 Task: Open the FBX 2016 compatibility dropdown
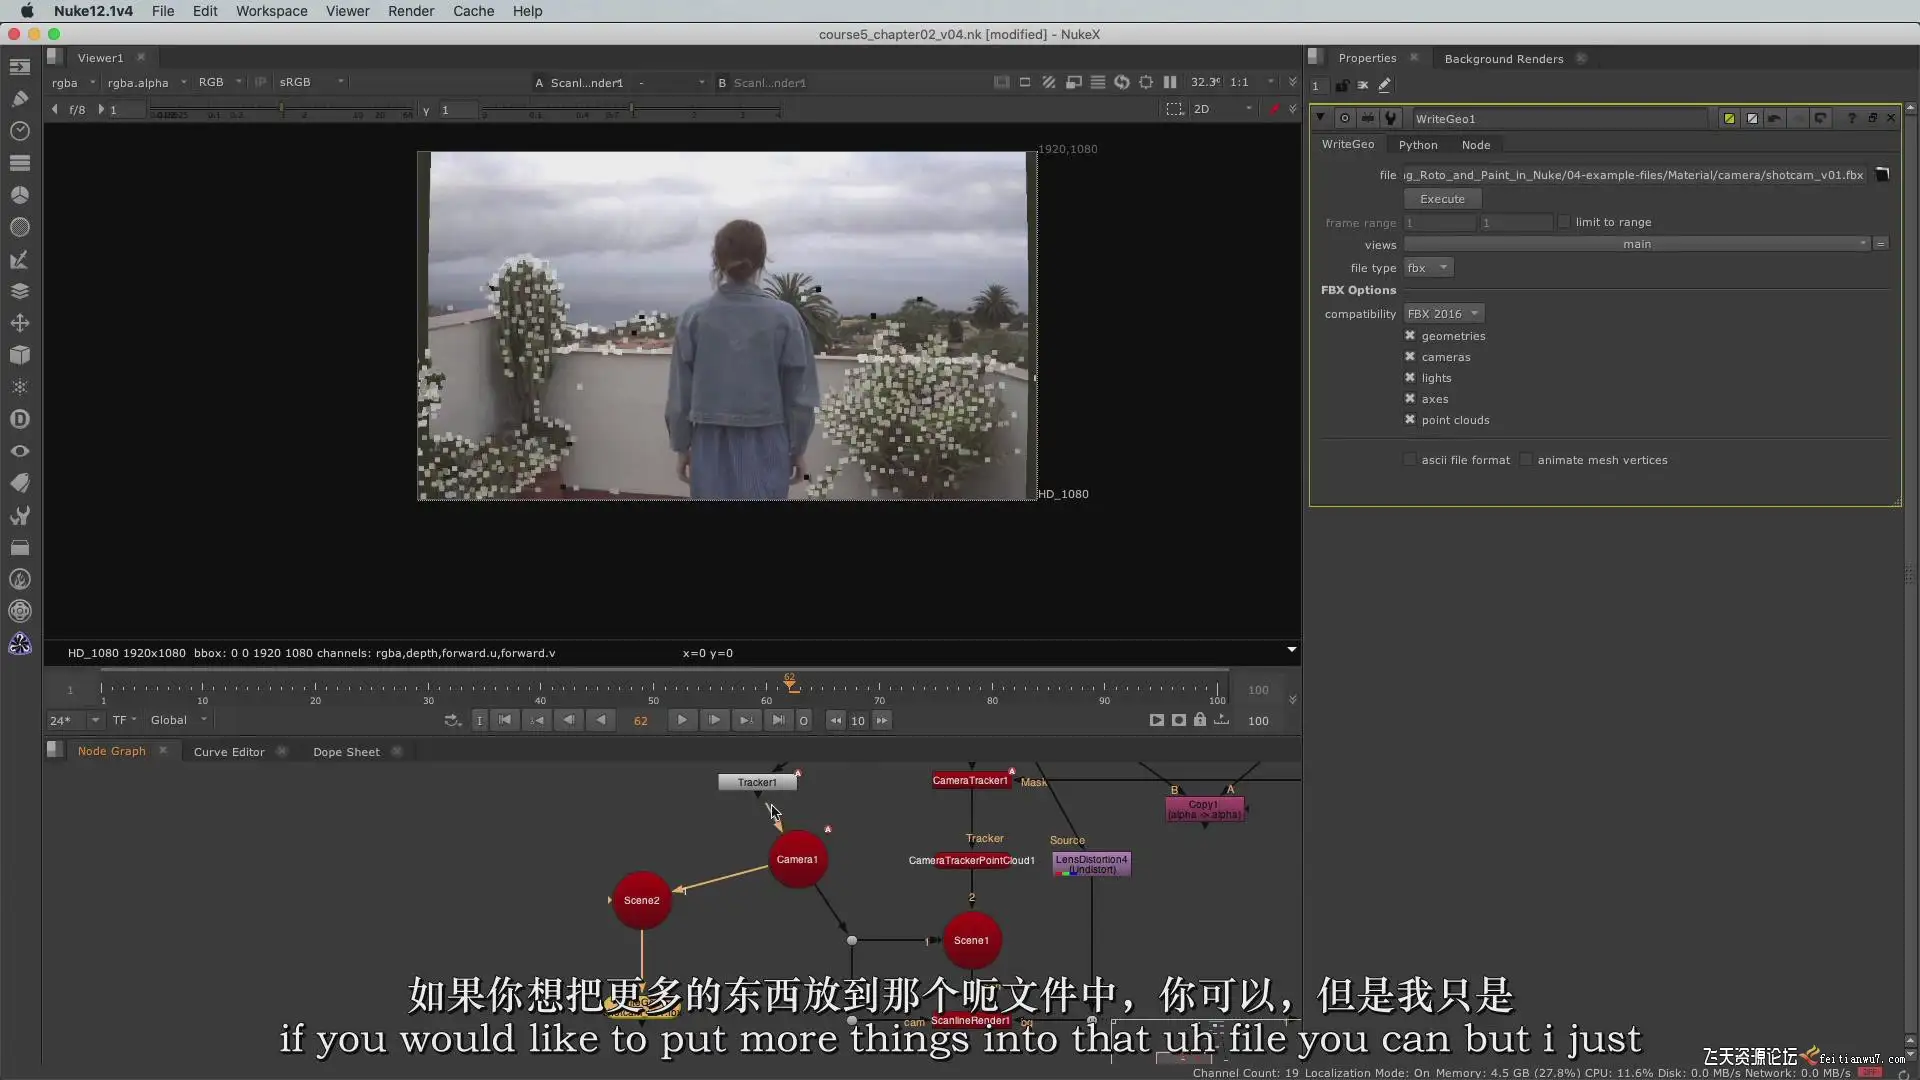coord(1442,314)
